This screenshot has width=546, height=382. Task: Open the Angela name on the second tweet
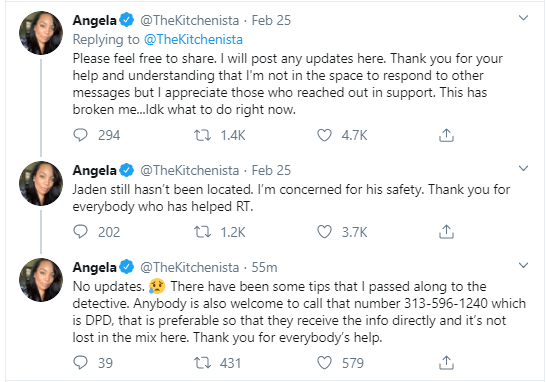click(94, 171)
